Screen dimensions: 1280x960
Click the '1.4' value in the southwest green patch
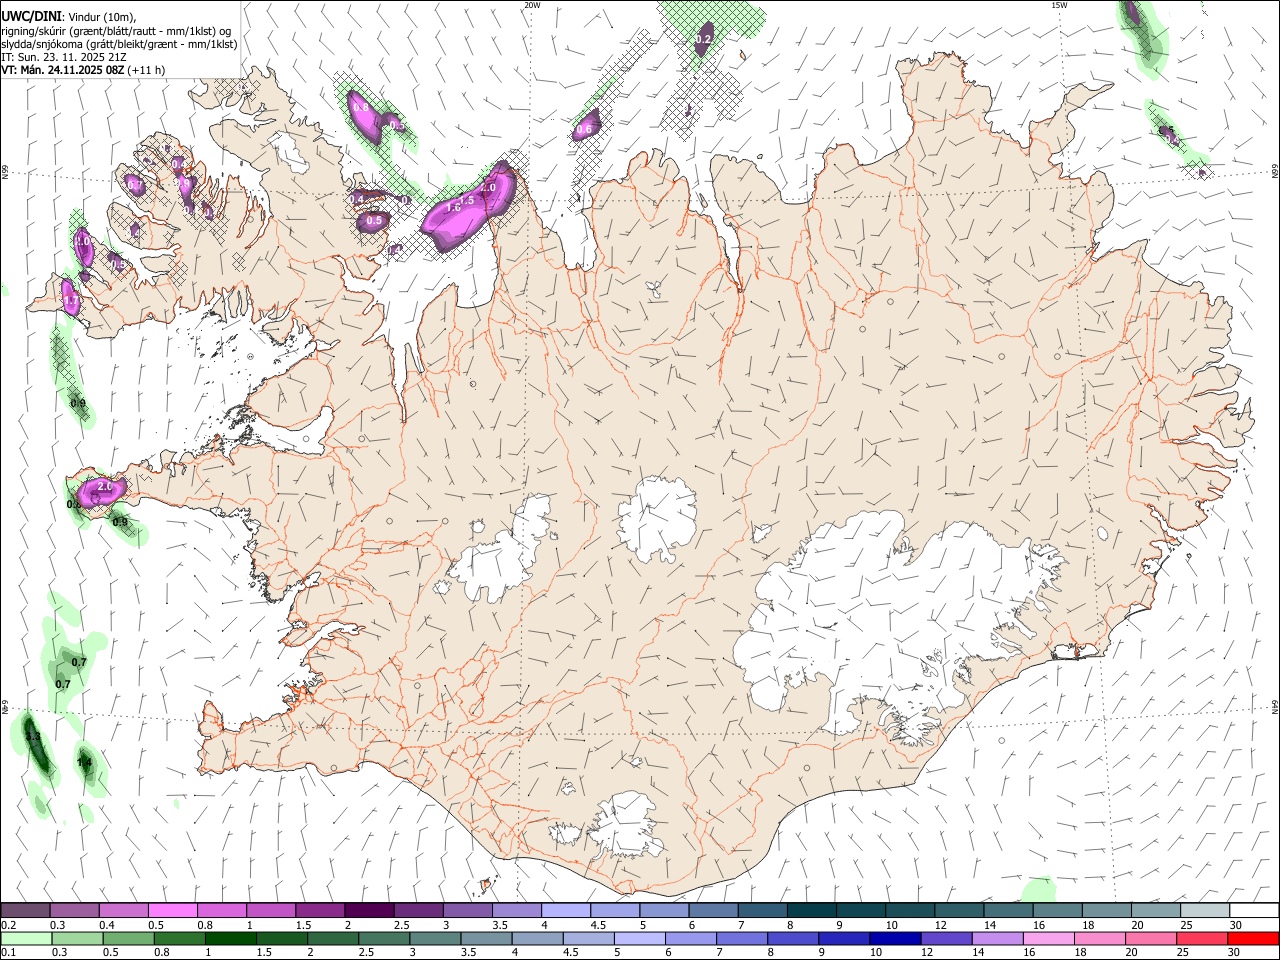point(84,762)
